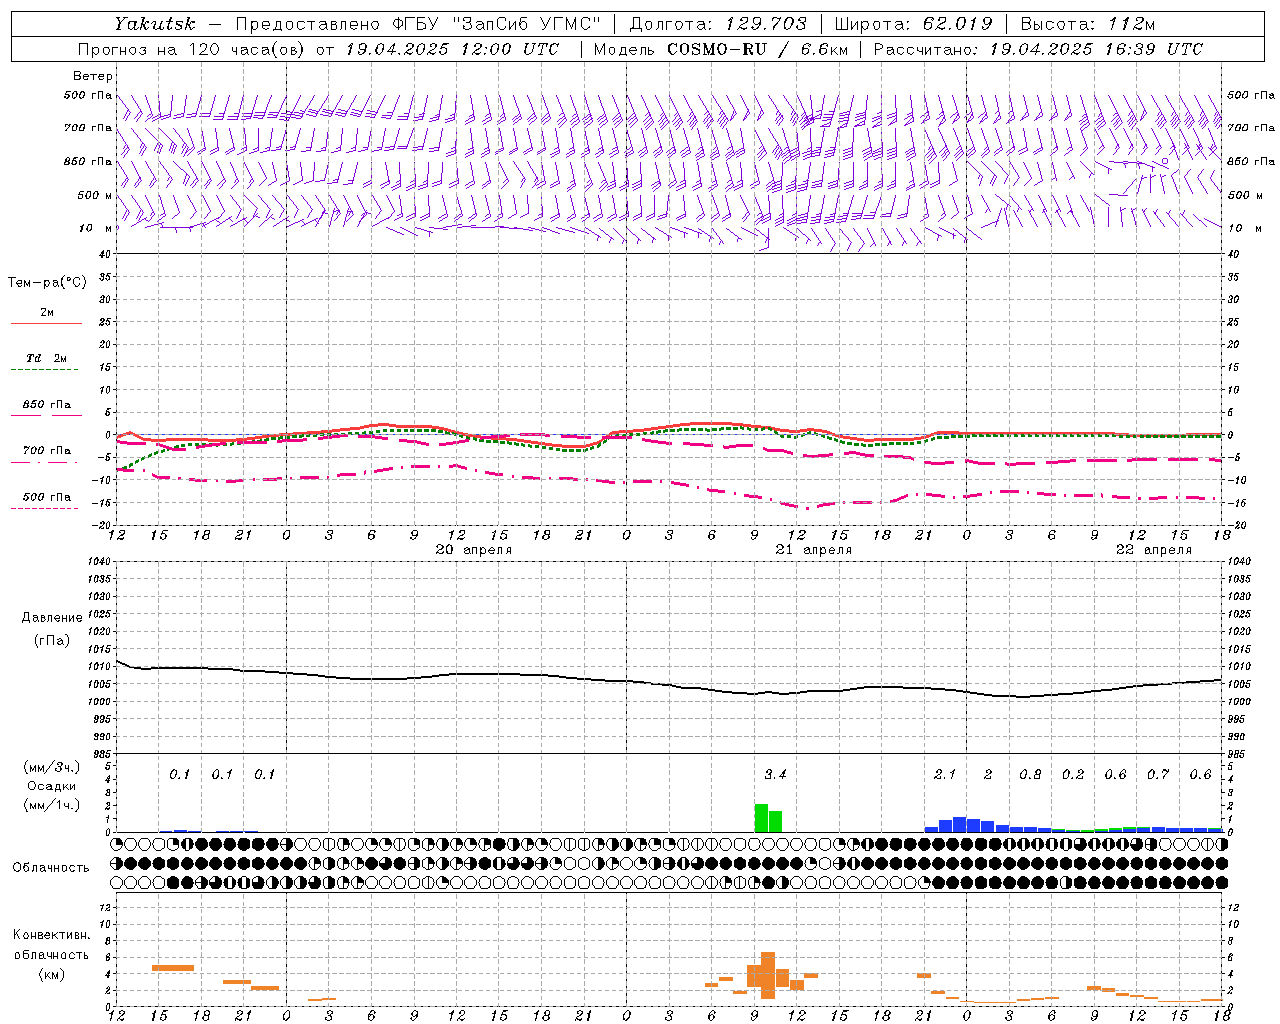Click the Тем-ра(°C) panel label
The image size is (1280, 1024).
tap(47, 283)
